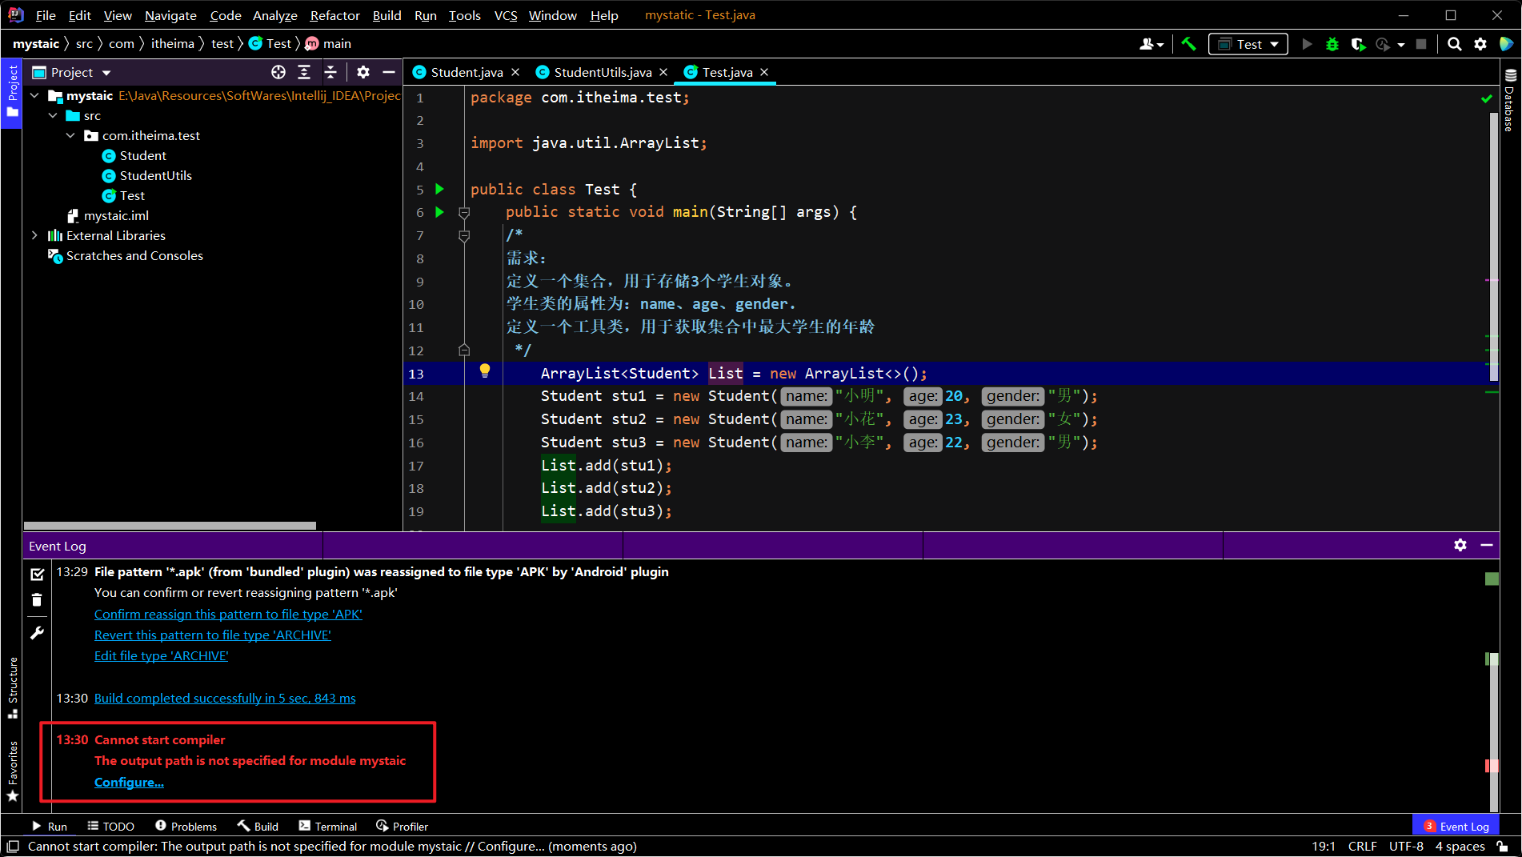Screen dimensions: 1522x857
Task: Open Project panel options gear
Action: point(363,72)
